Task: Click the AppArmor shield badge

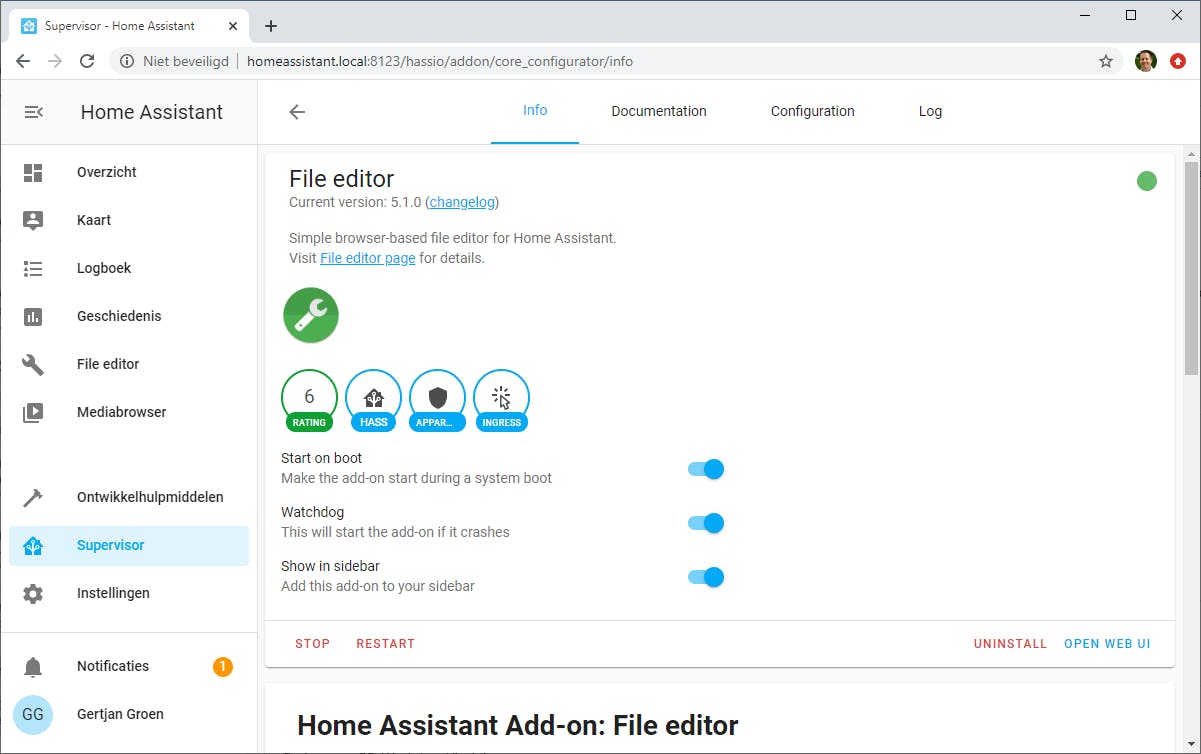Action: tap(437, 401)
